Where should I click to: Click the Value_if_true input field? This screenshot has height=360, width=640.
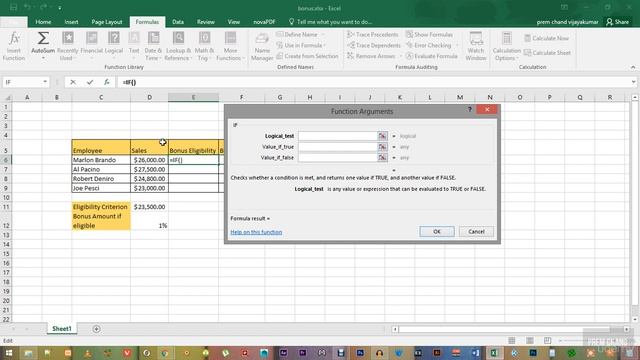pyautogui.click(x=338, y=147)
